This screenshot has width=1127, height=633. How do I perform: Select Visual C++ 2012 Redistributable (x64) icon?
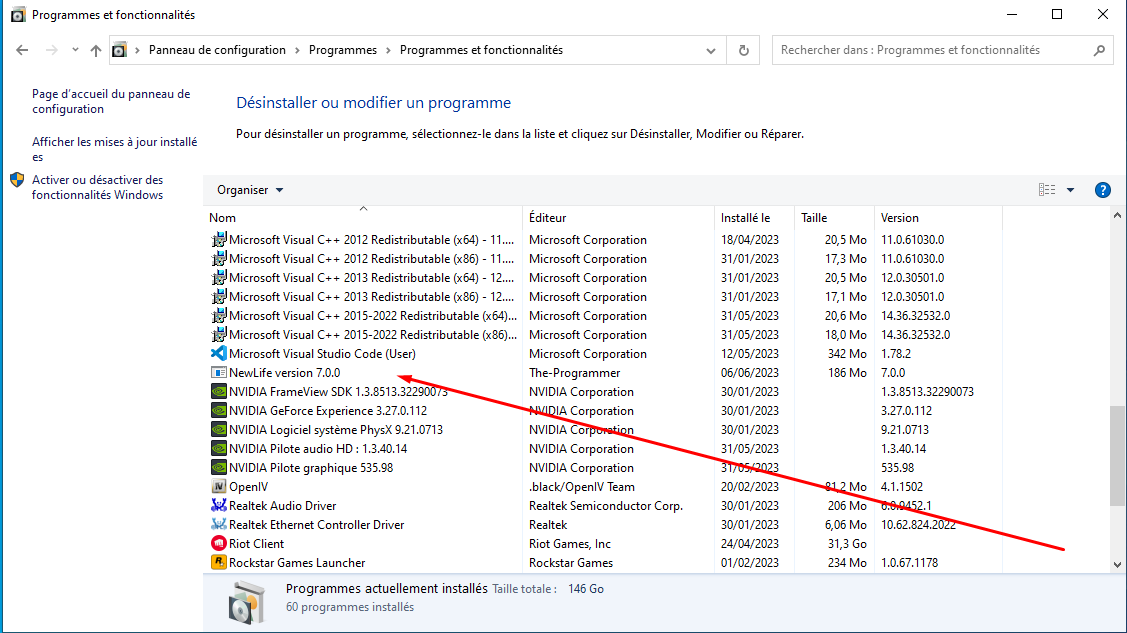pyautogui.click(x=218, y=239)
